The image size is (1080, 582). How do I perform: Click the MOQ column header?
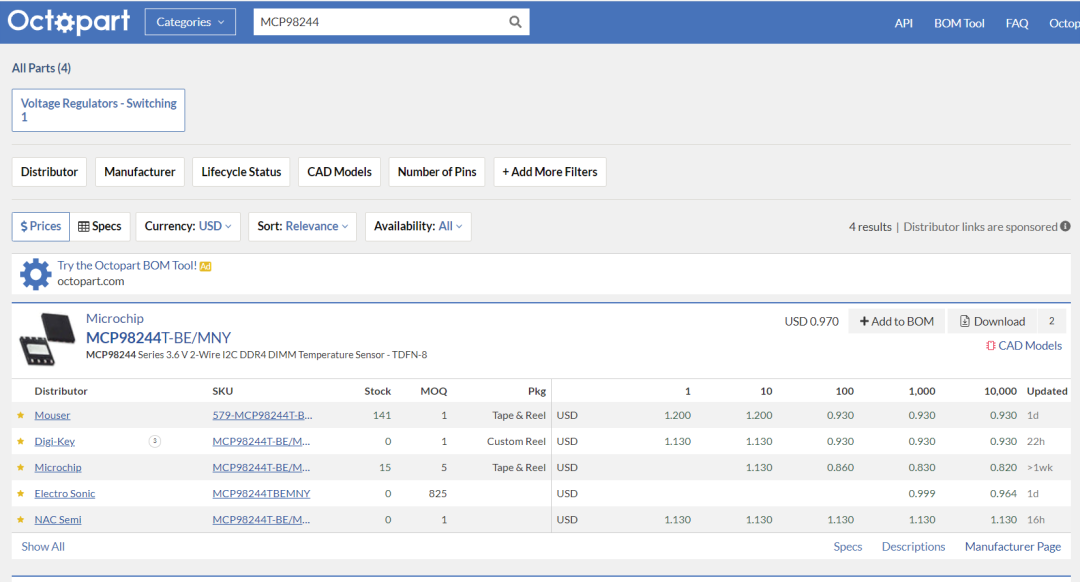434,391
